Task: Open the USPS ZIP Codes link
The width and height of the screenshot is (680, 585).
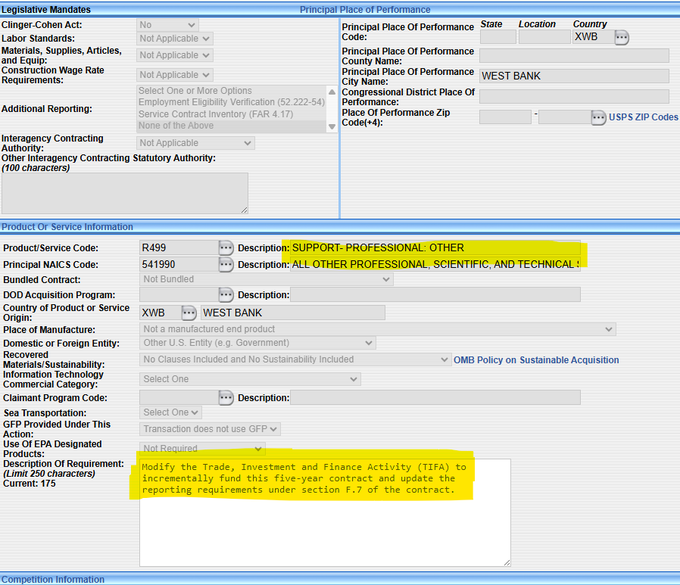Action: coord(643,117)
